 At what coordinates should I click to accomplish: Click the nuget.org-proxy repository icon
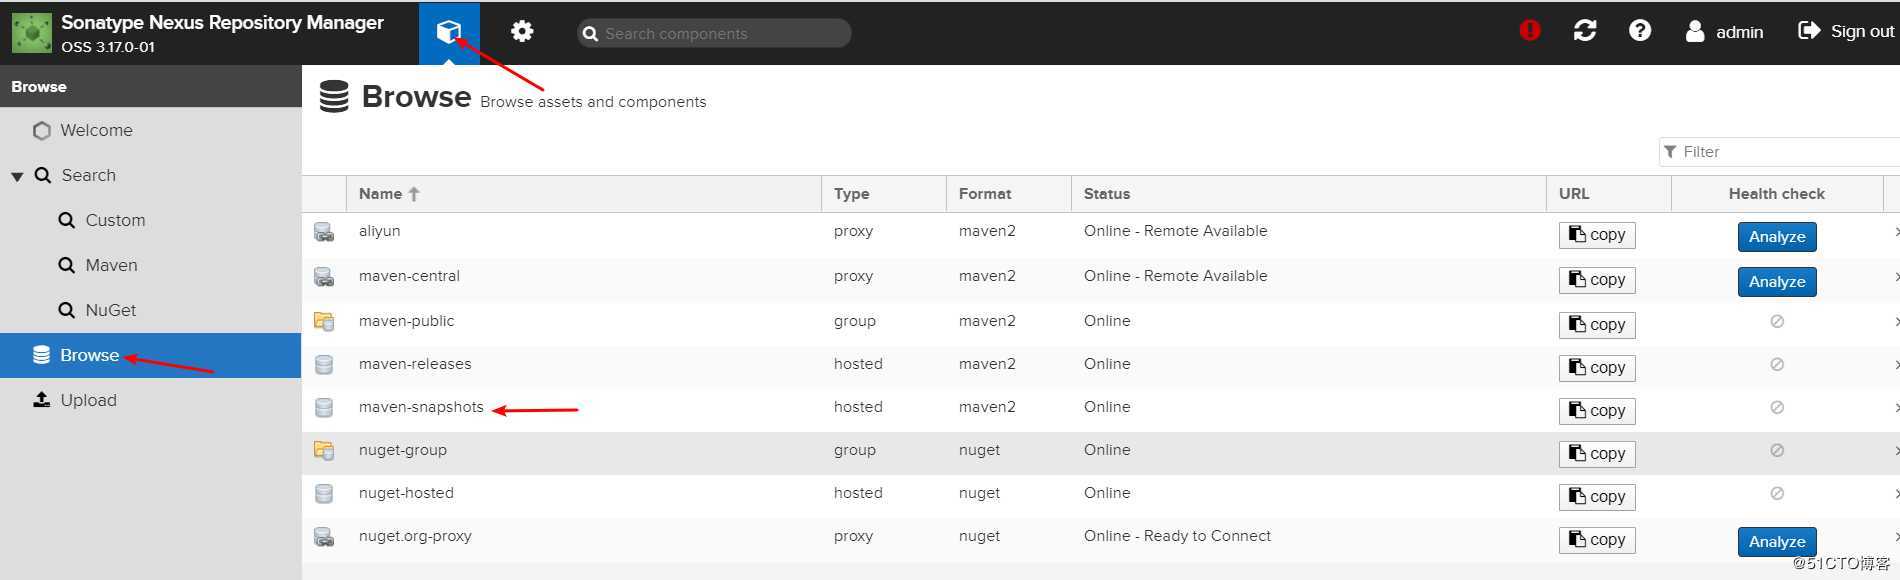click(x=324, y=537)
